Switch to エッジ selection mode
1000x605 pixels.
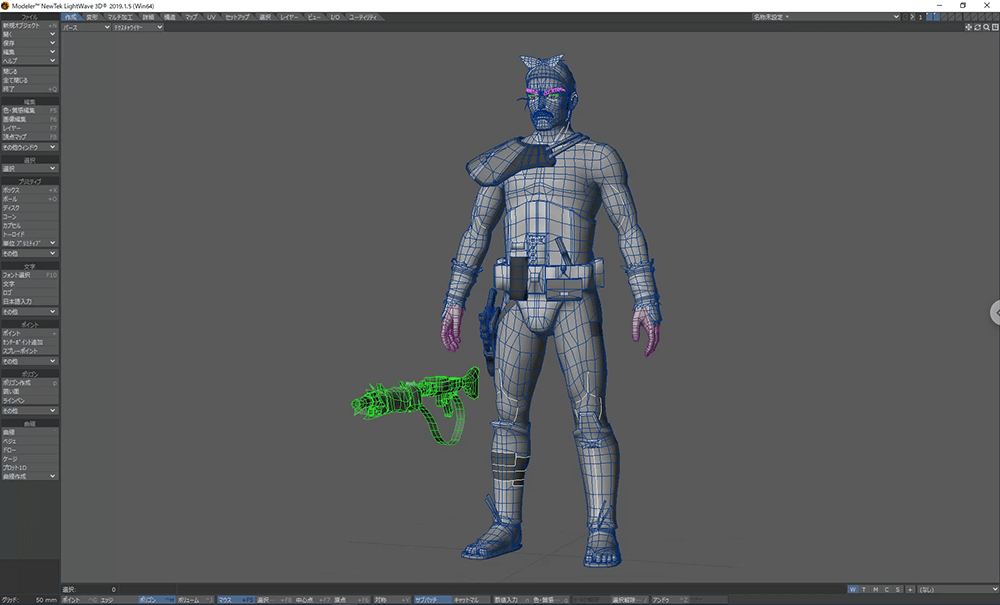118,601
